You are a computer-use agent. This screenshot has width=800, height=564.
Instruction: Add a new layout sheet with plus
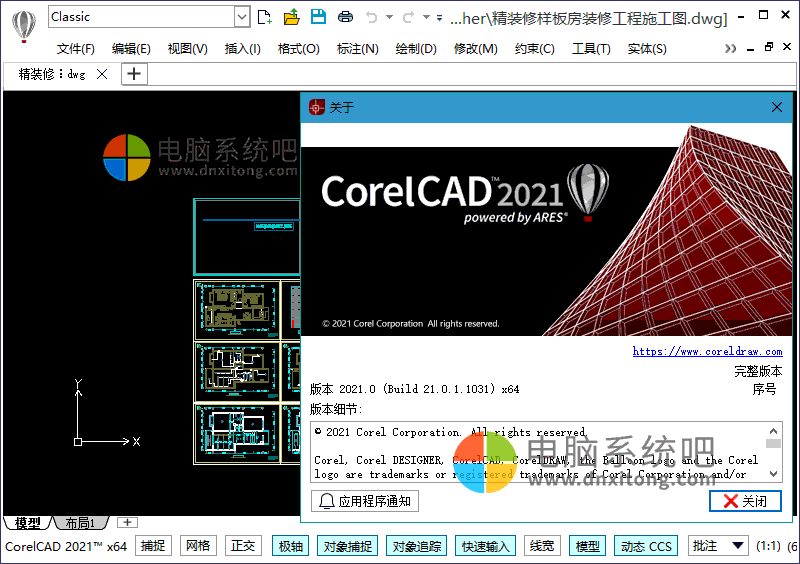point(127,522)
